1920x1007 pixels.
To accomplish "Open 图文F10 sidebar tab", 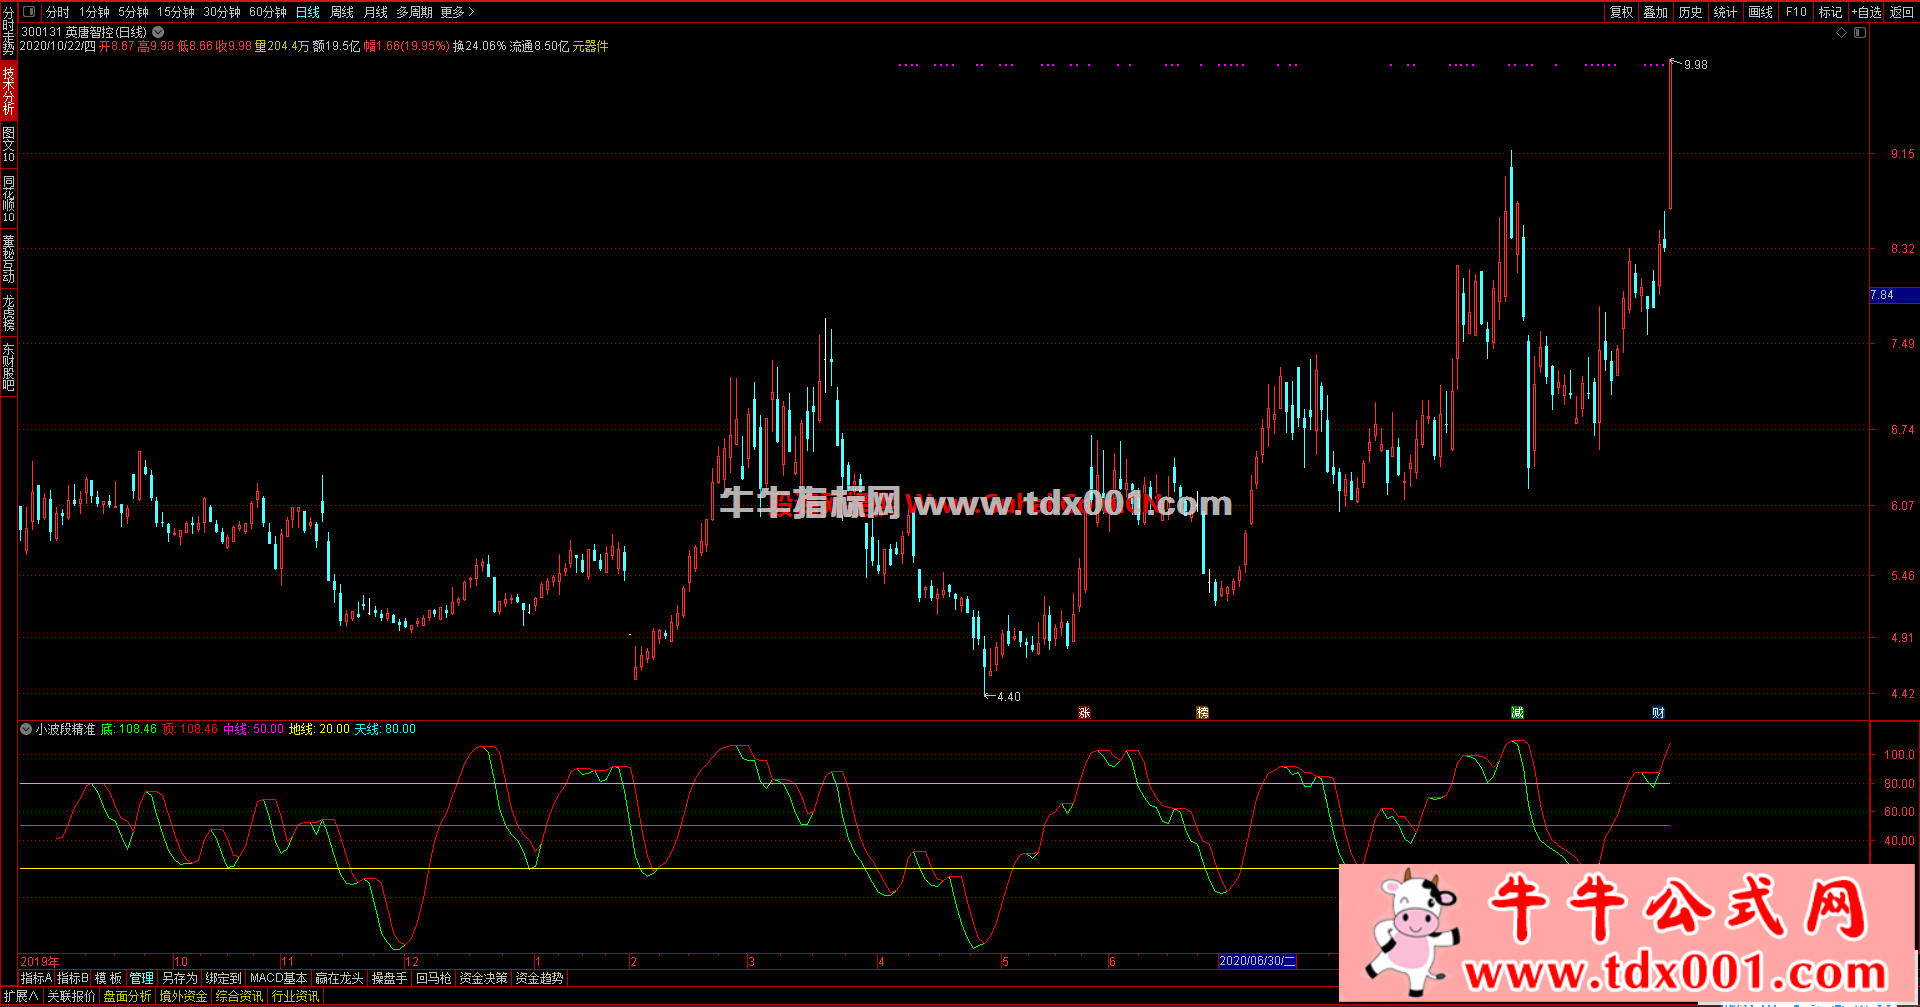I will [x=8, y=145].
